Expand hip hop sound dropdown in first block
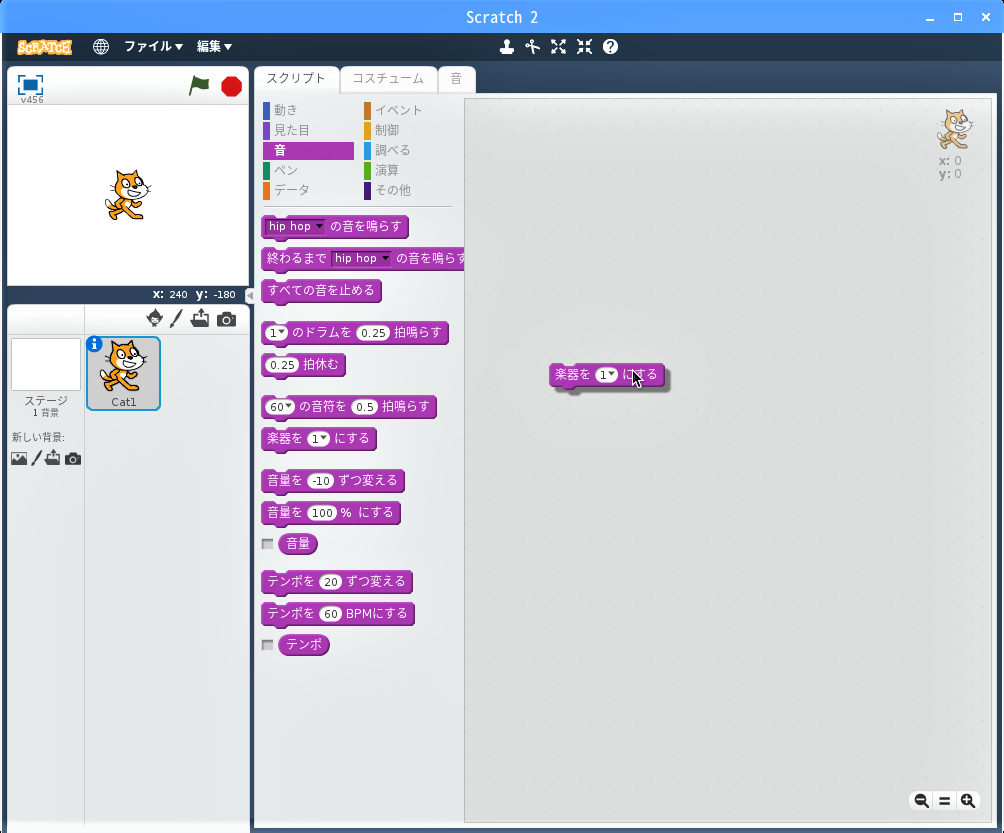The height and width of the screenshot is (833, 1004). 319,227
